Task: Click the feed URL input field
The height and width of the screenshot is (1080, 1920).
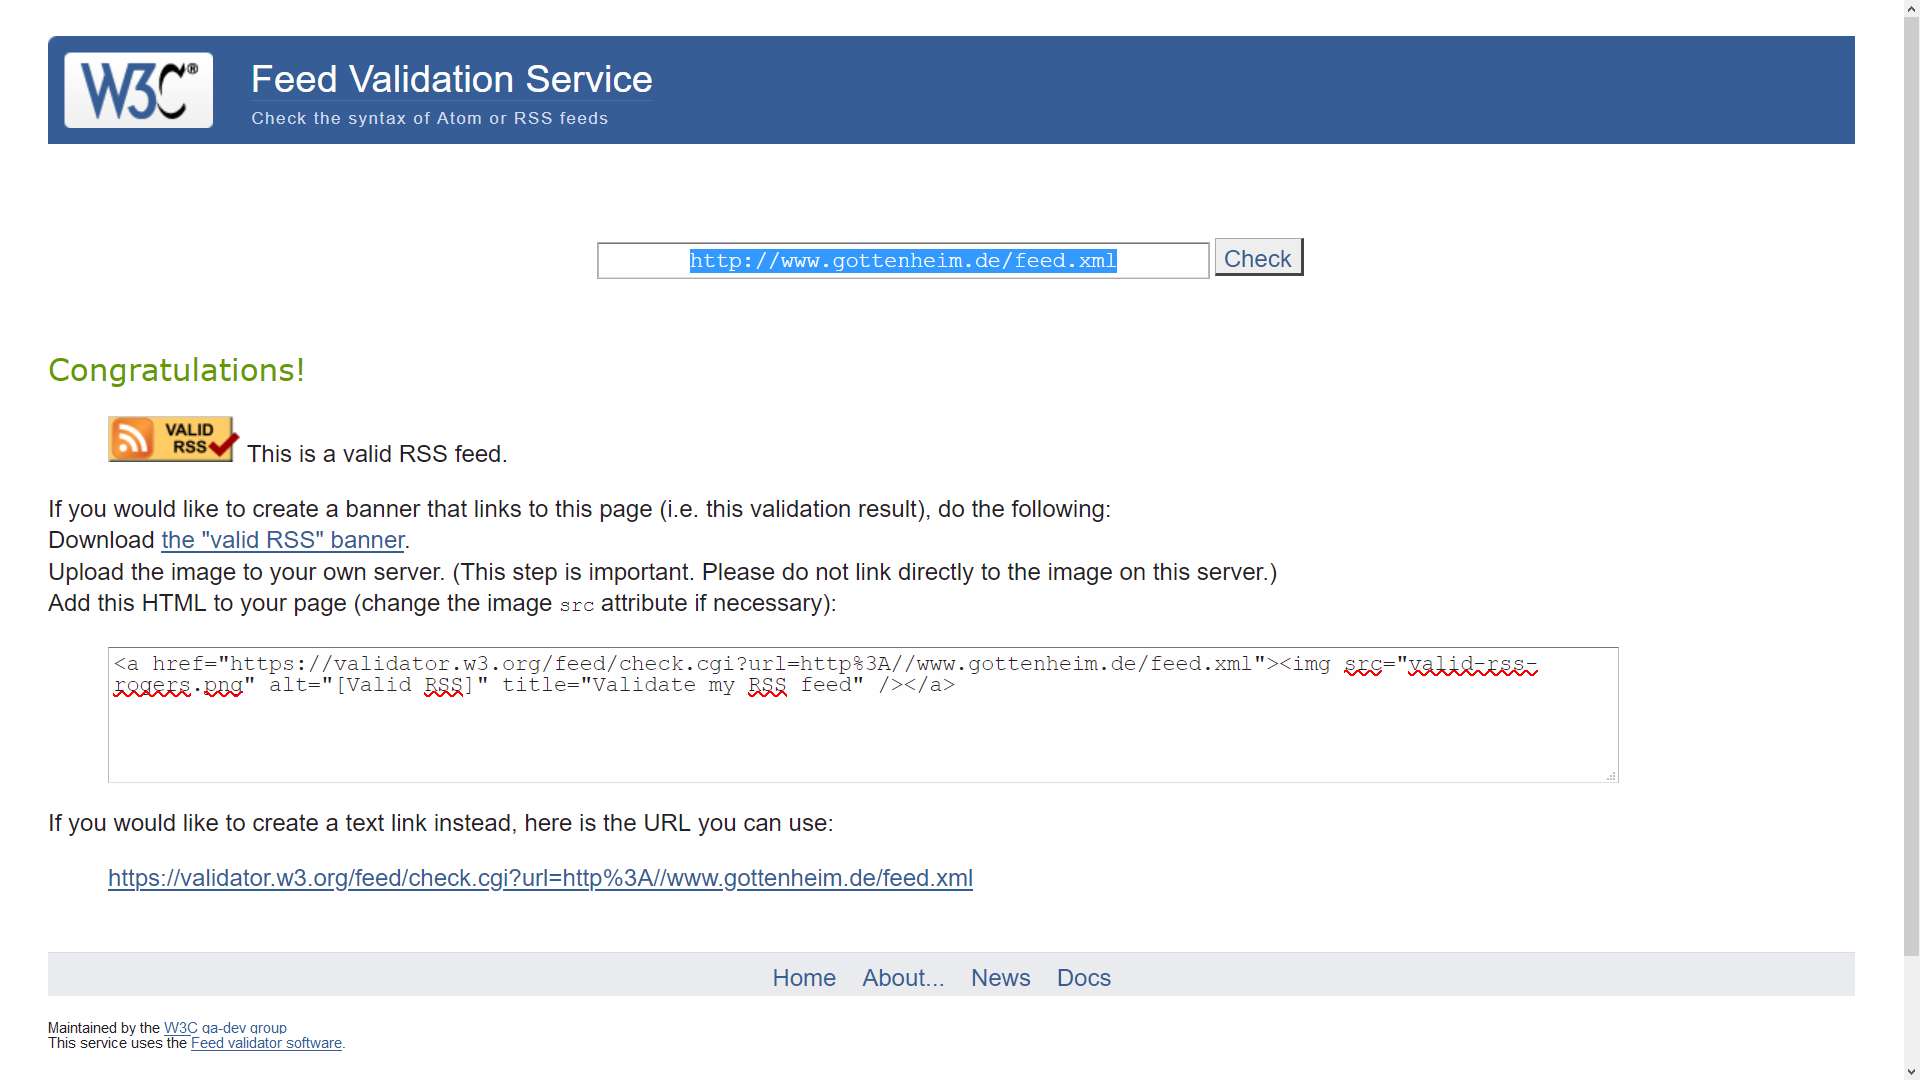Action: (x=902, y=261)
